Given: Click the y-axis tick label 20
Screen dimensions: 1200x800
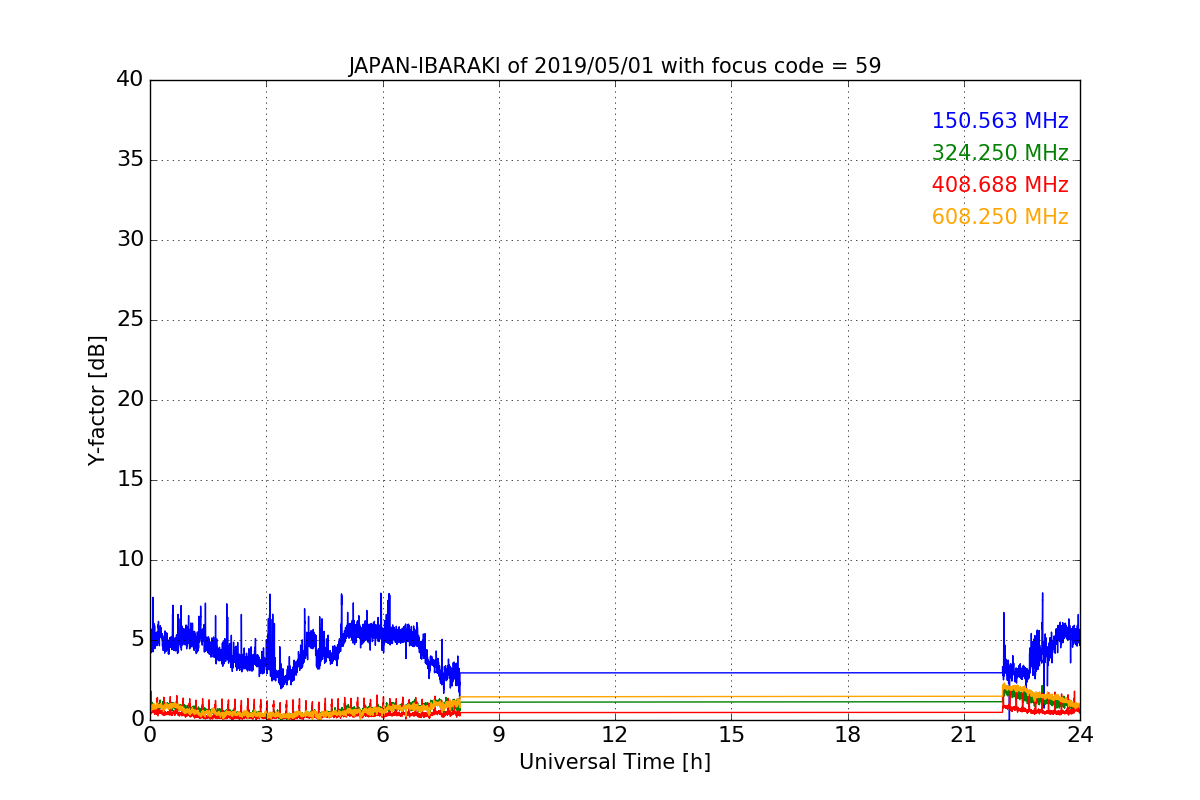Looking at the screenshot, I should pos(130,399).
